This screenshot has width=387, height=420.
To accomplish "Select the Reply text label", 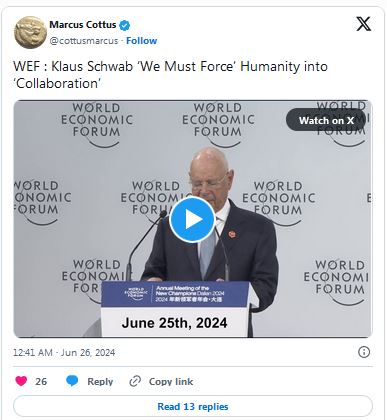I will 100,381.
